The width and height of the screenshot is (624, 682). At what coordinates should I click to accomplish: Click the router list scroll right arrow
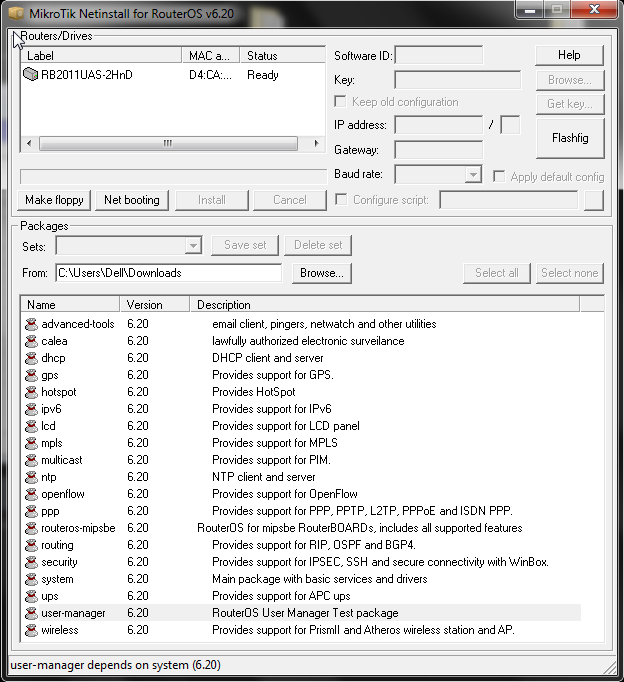tap(316, 143)
